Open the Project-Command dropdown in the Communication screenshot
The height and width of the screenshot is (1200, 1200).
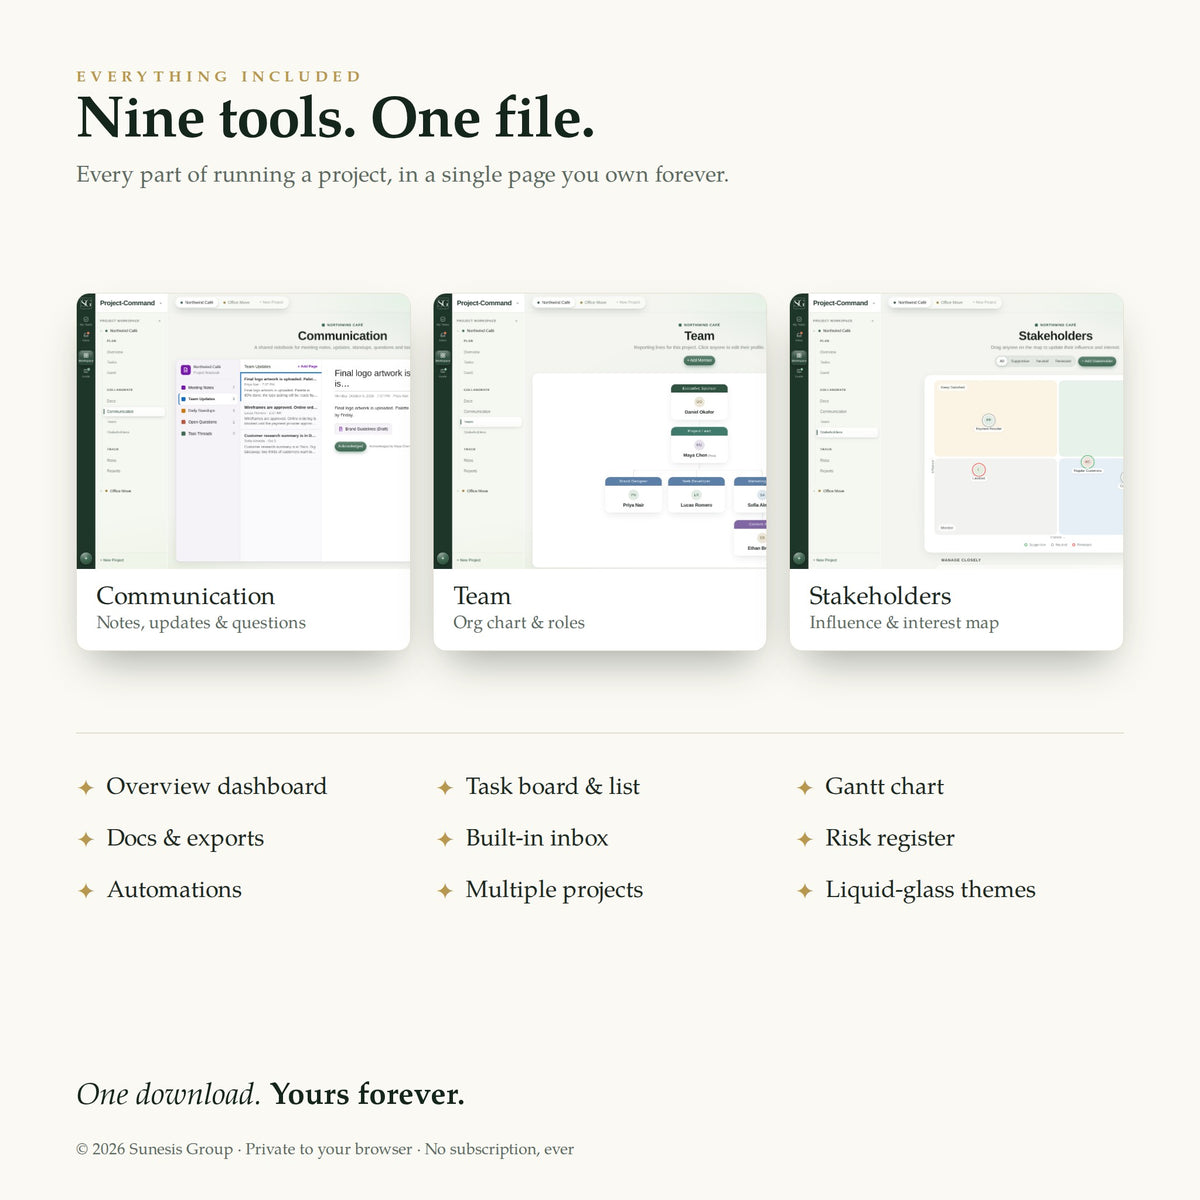coord(130,303)
